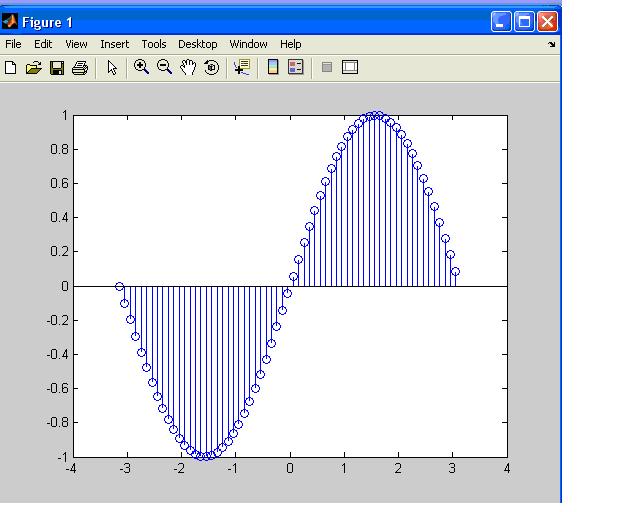Click the y-axis label 0.2

point(60,252)
